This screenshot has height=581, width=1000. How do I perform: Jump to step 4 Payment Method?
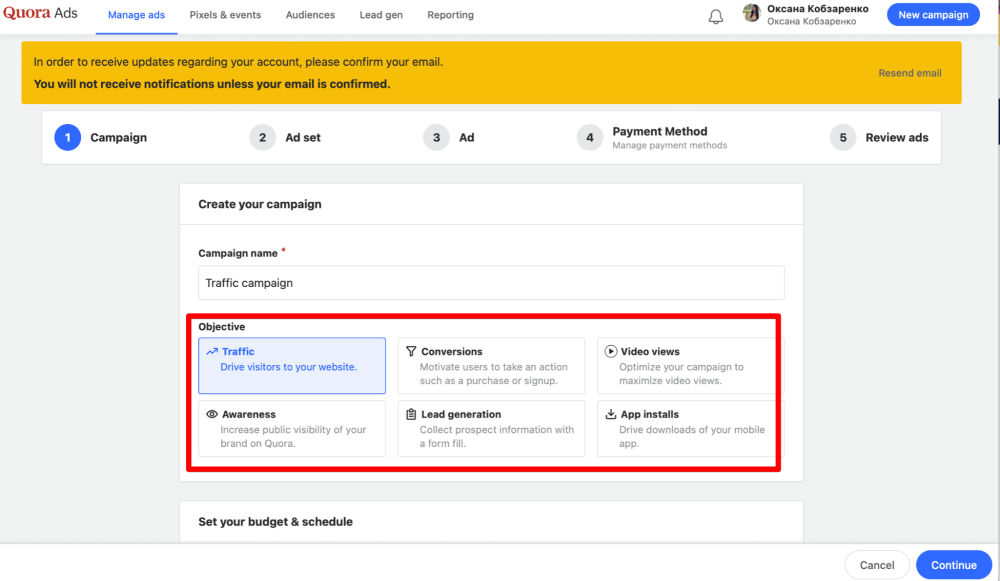[652, 137]
